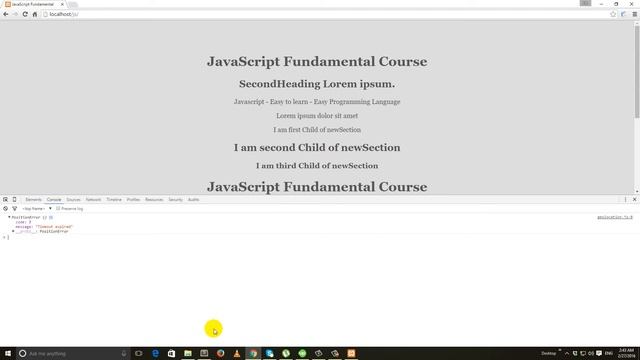Open the volume control in system tray
The image size is (640, 360).
click(x=591, y=353)
